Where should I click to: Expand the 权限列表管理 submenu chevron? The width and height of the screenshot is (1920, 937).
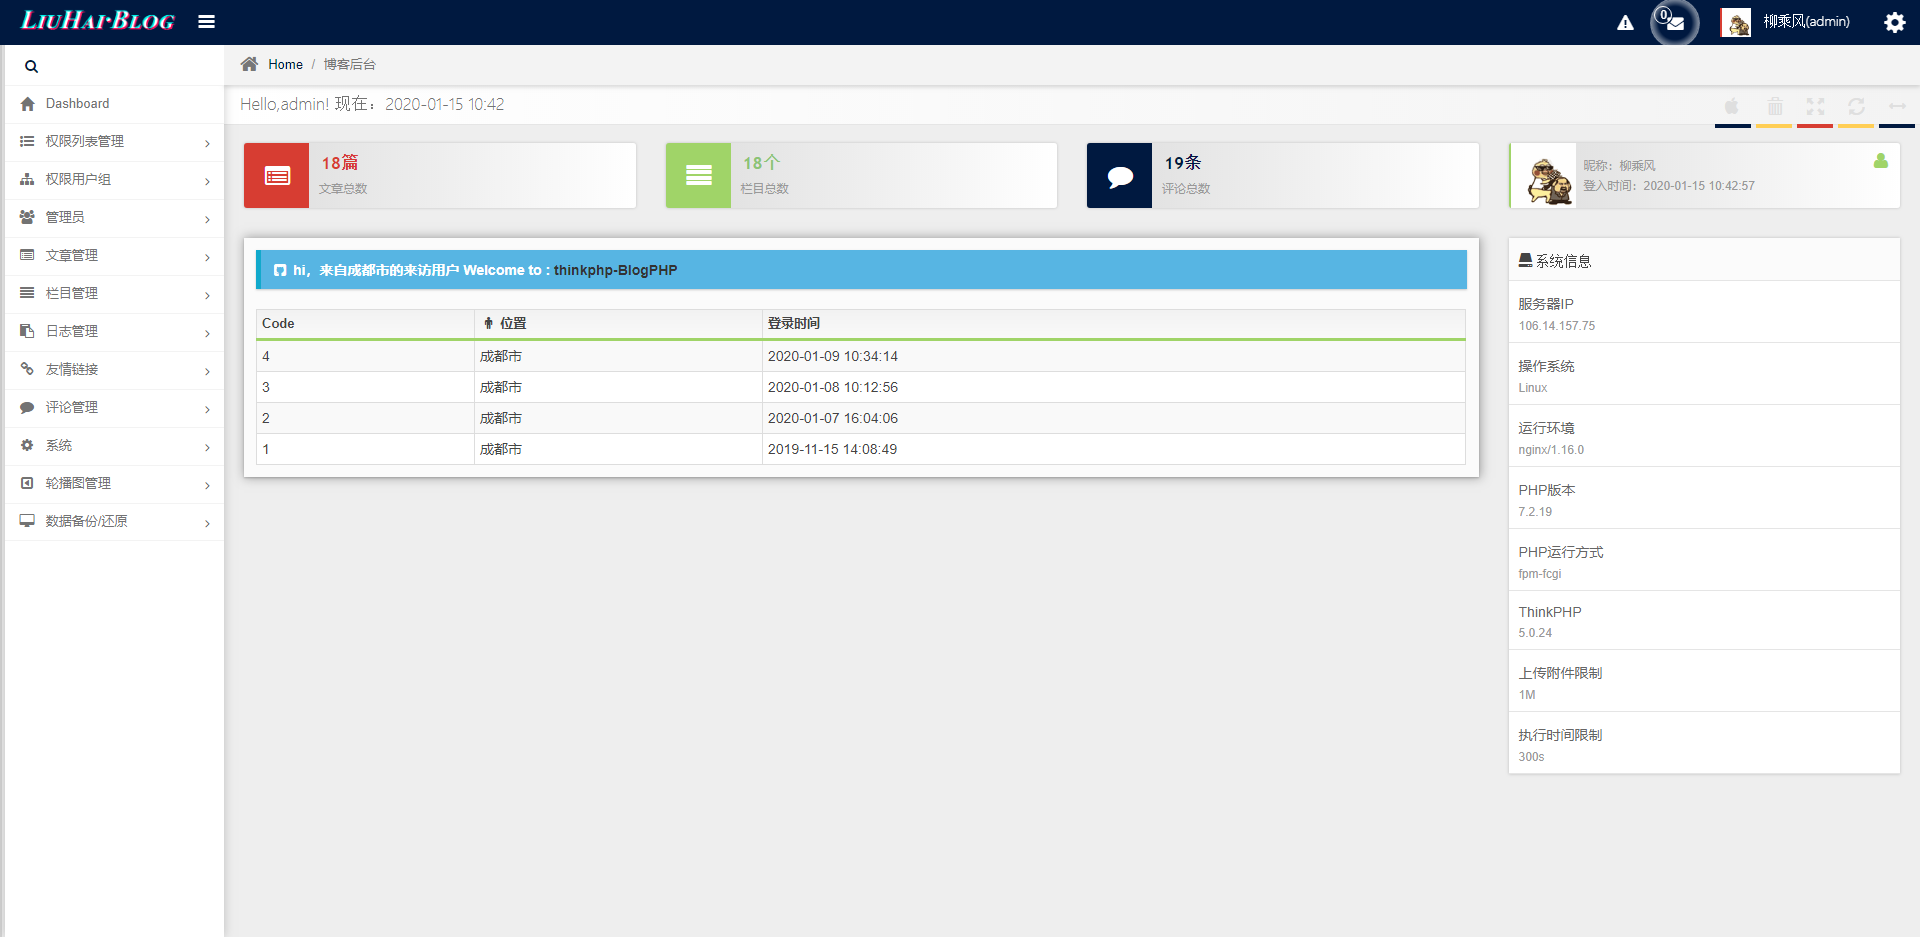pyautogui.click(x=207, y=144)
